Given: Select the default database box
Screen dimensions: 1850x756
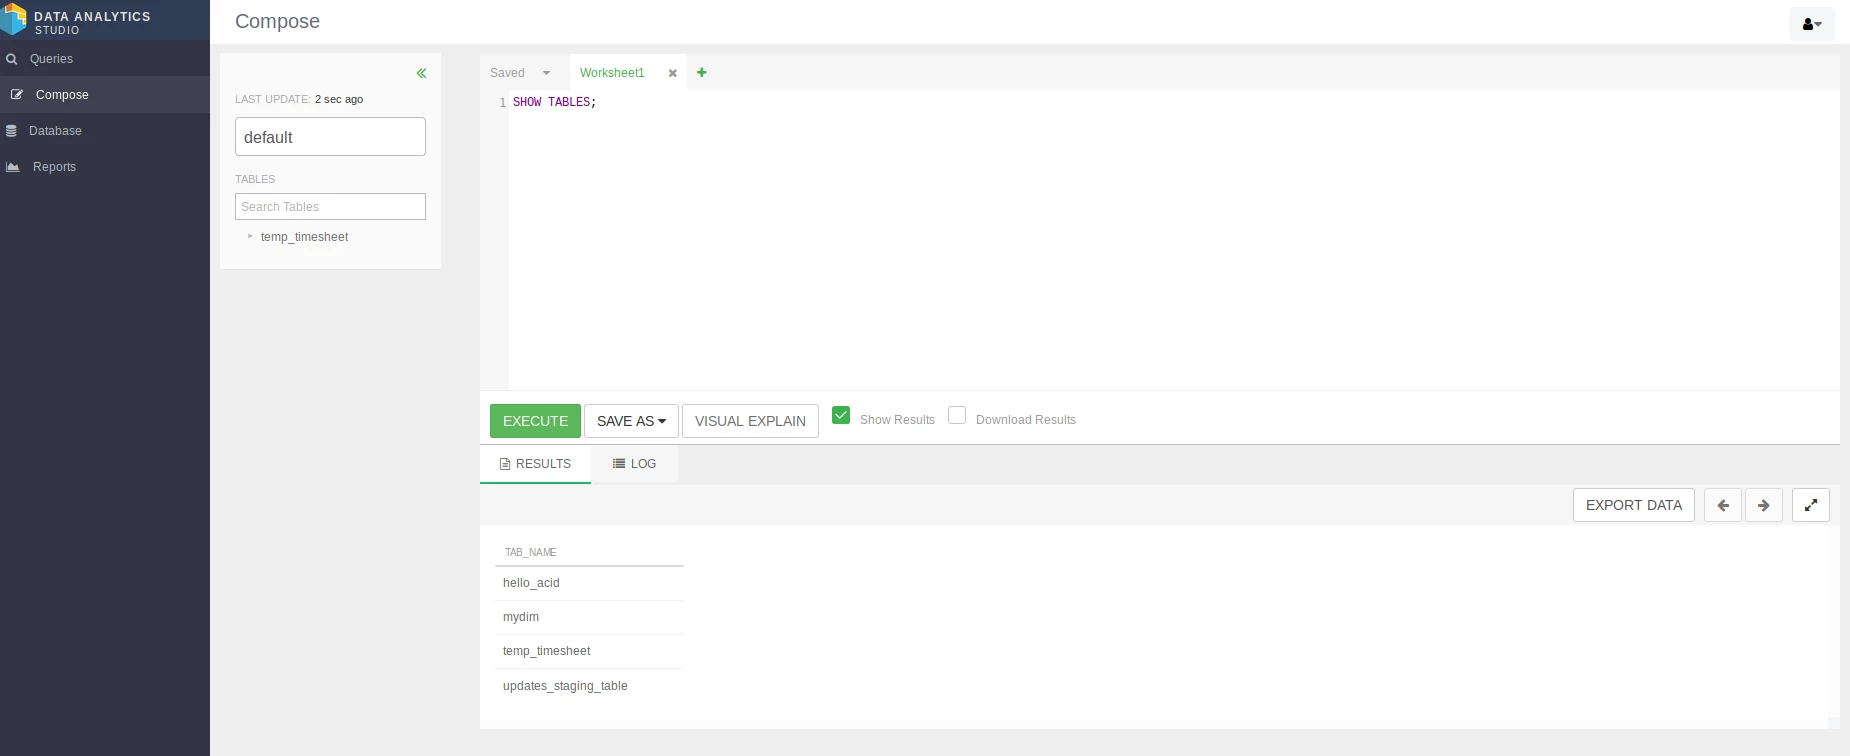Looking at the screenshot, I should click(330, 137).
